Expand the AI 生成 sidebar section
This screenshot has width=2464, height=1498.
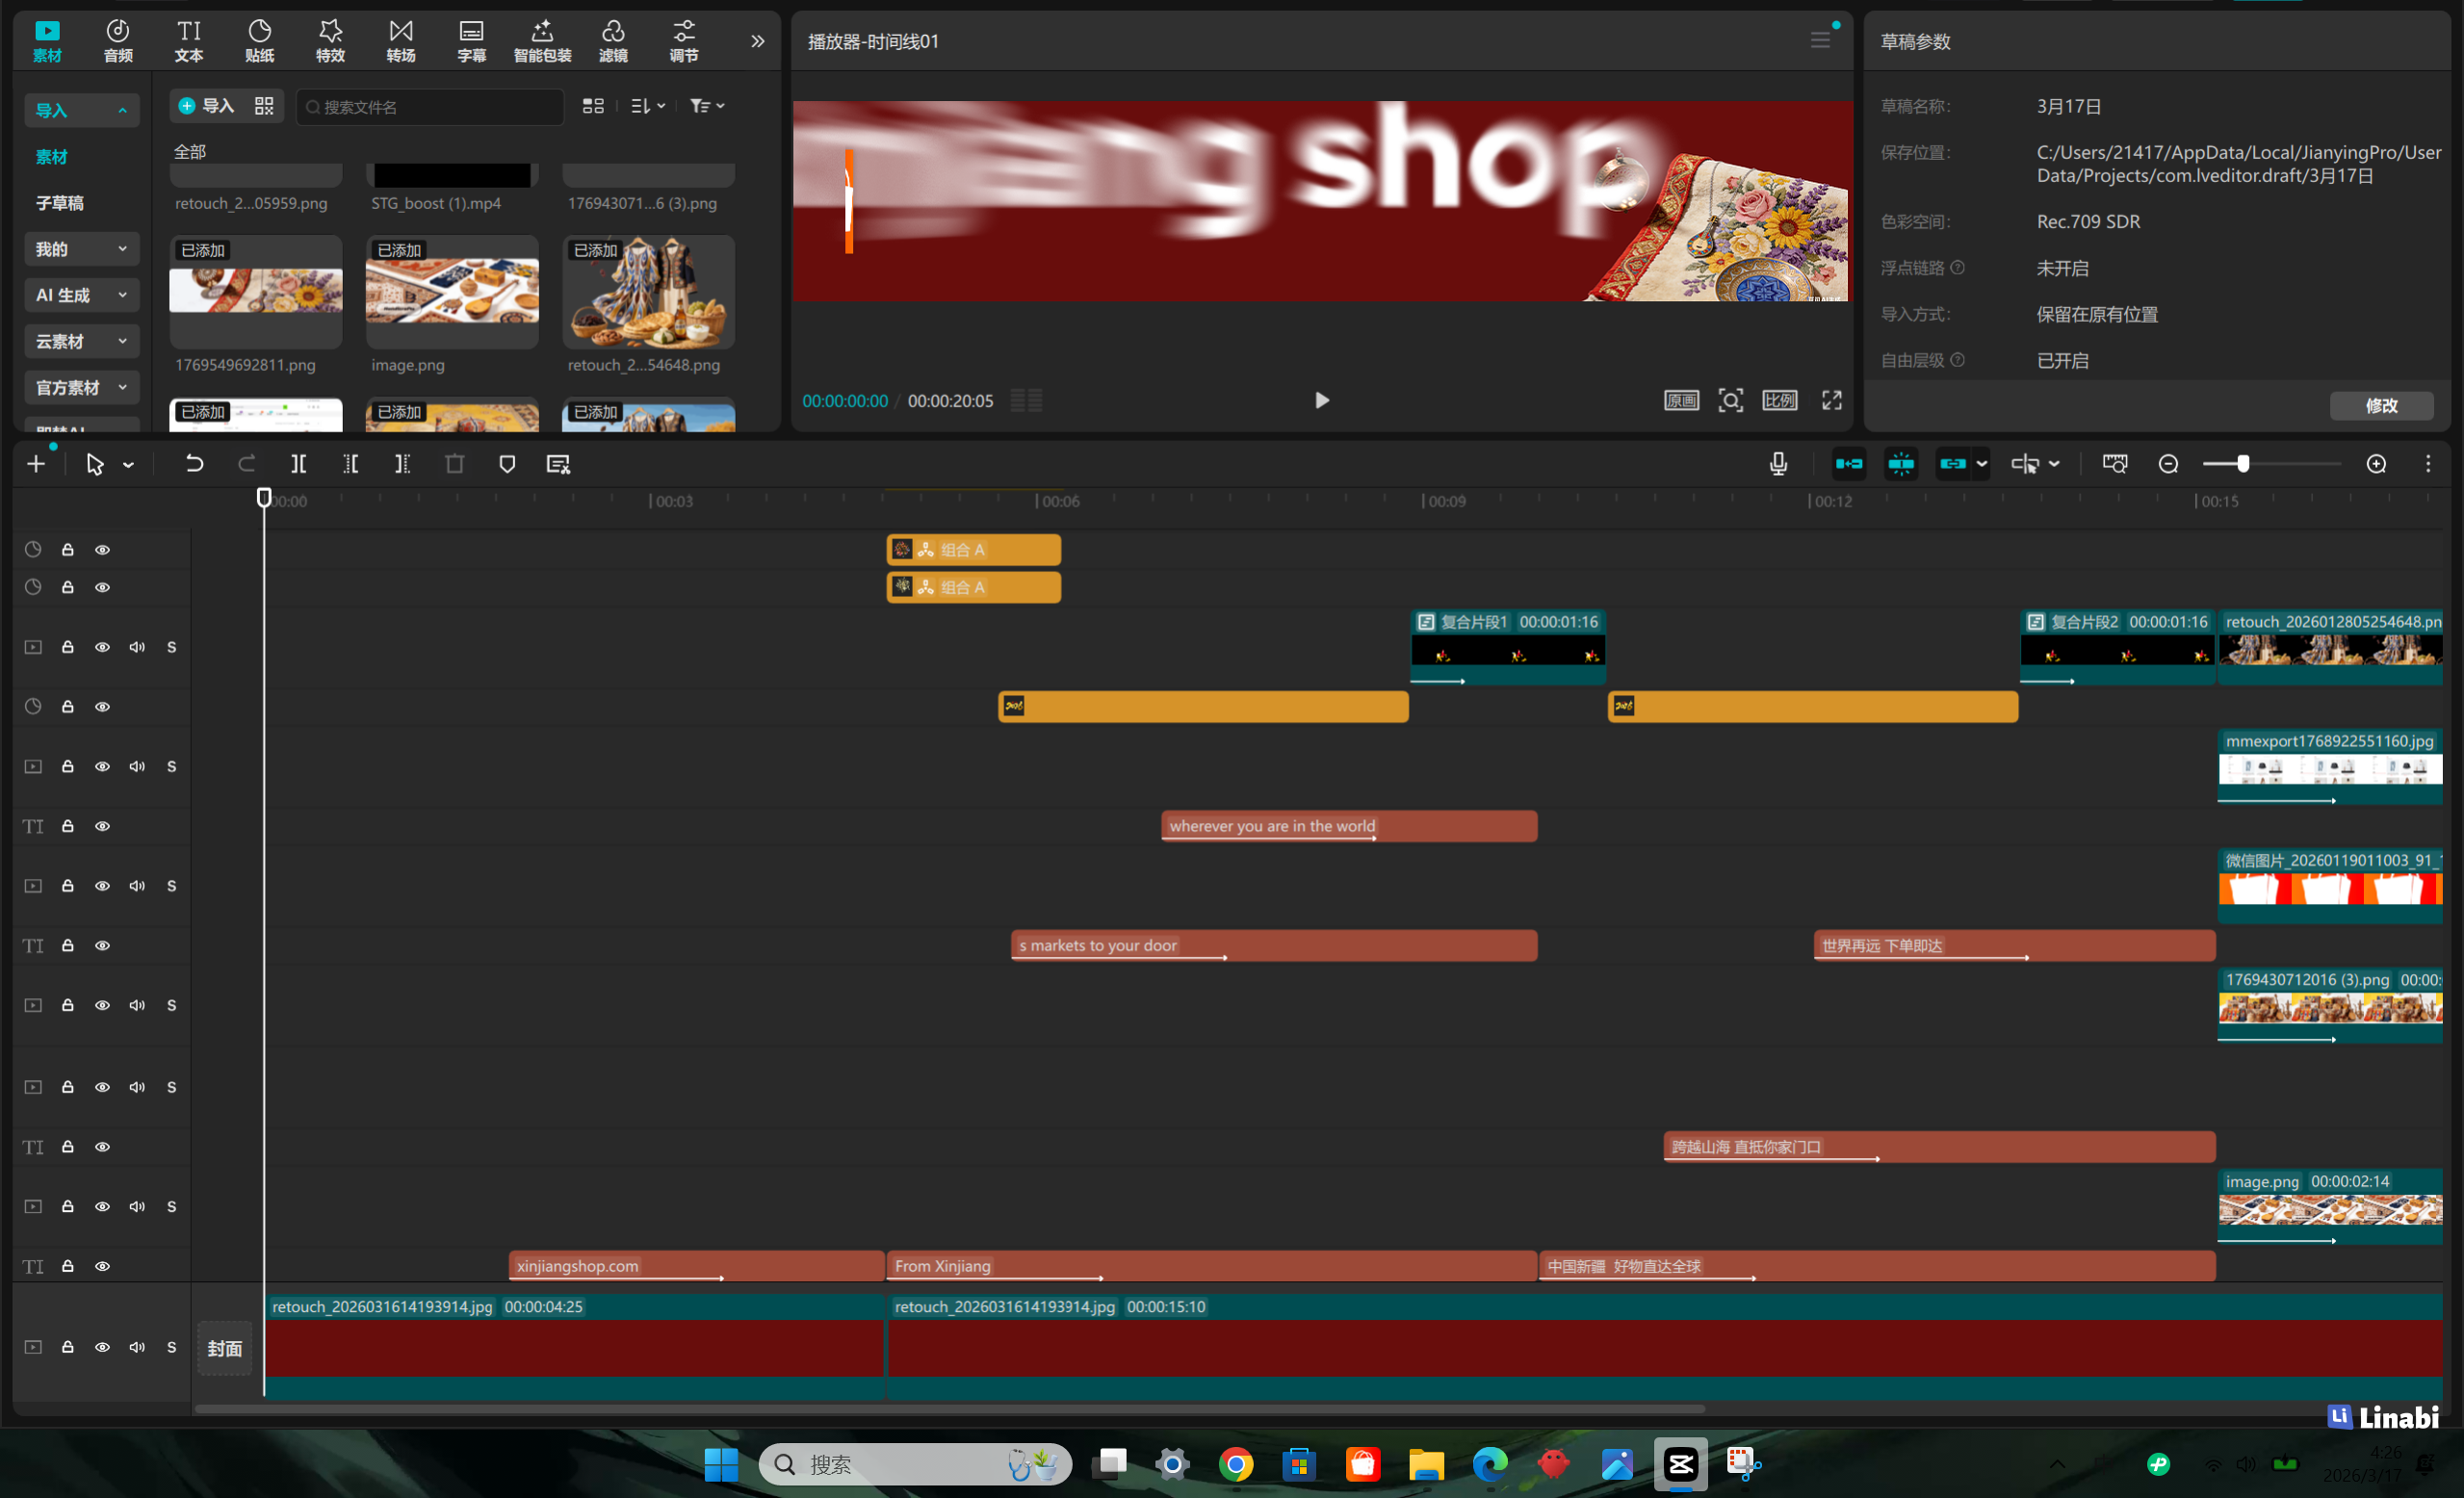click(81, 295)
